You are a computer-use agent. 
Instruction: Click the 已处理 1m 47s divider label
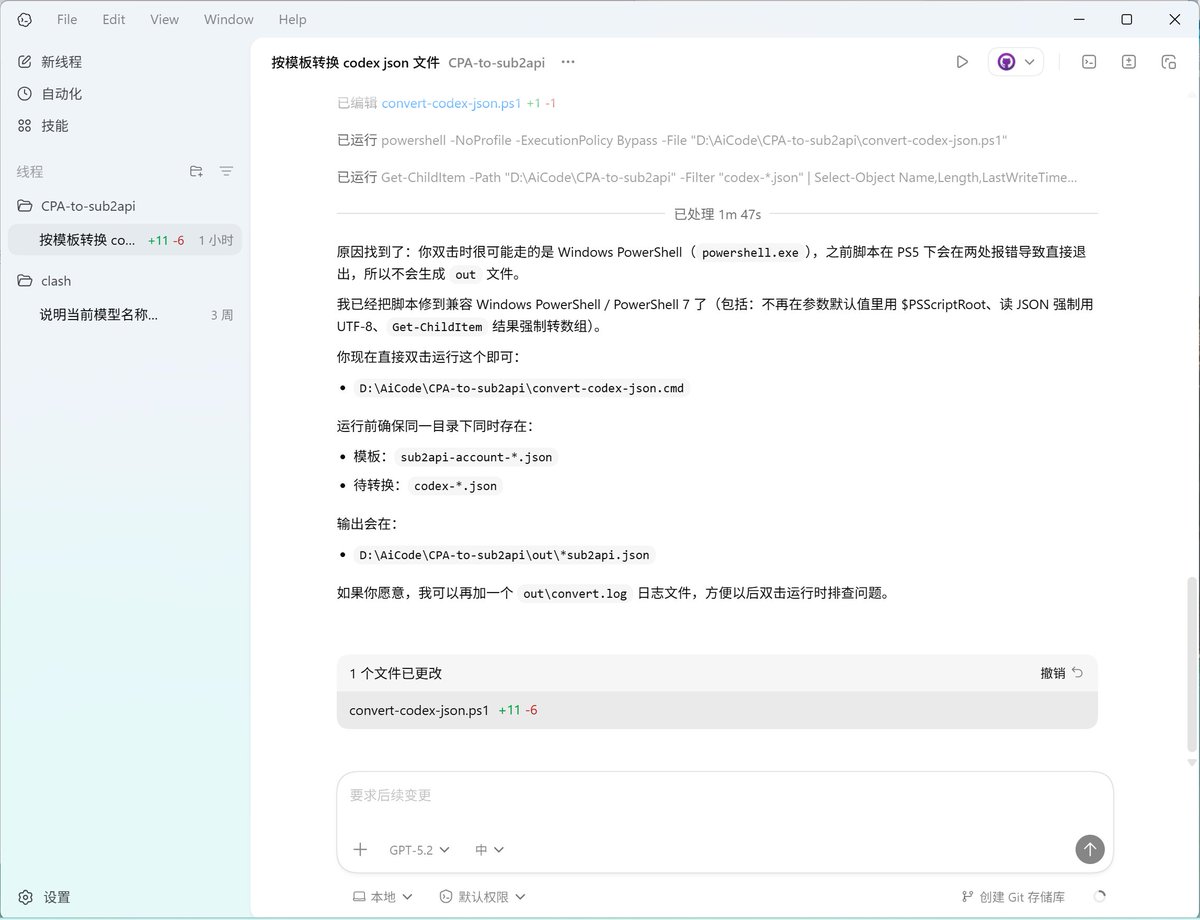[717, 214]
